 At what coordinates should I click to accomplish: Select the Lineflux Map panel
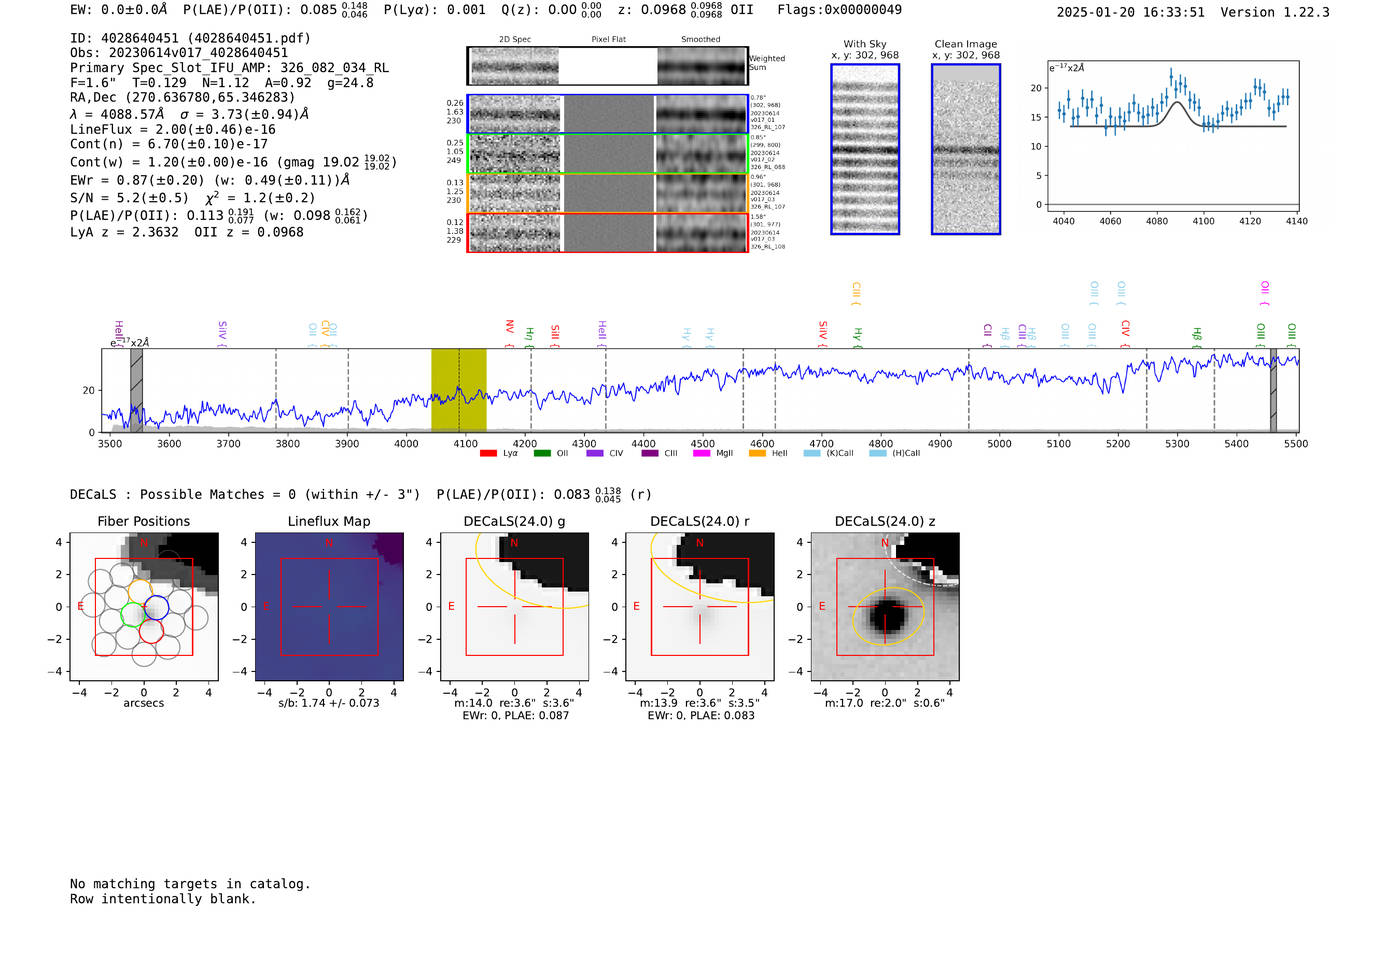329,606
